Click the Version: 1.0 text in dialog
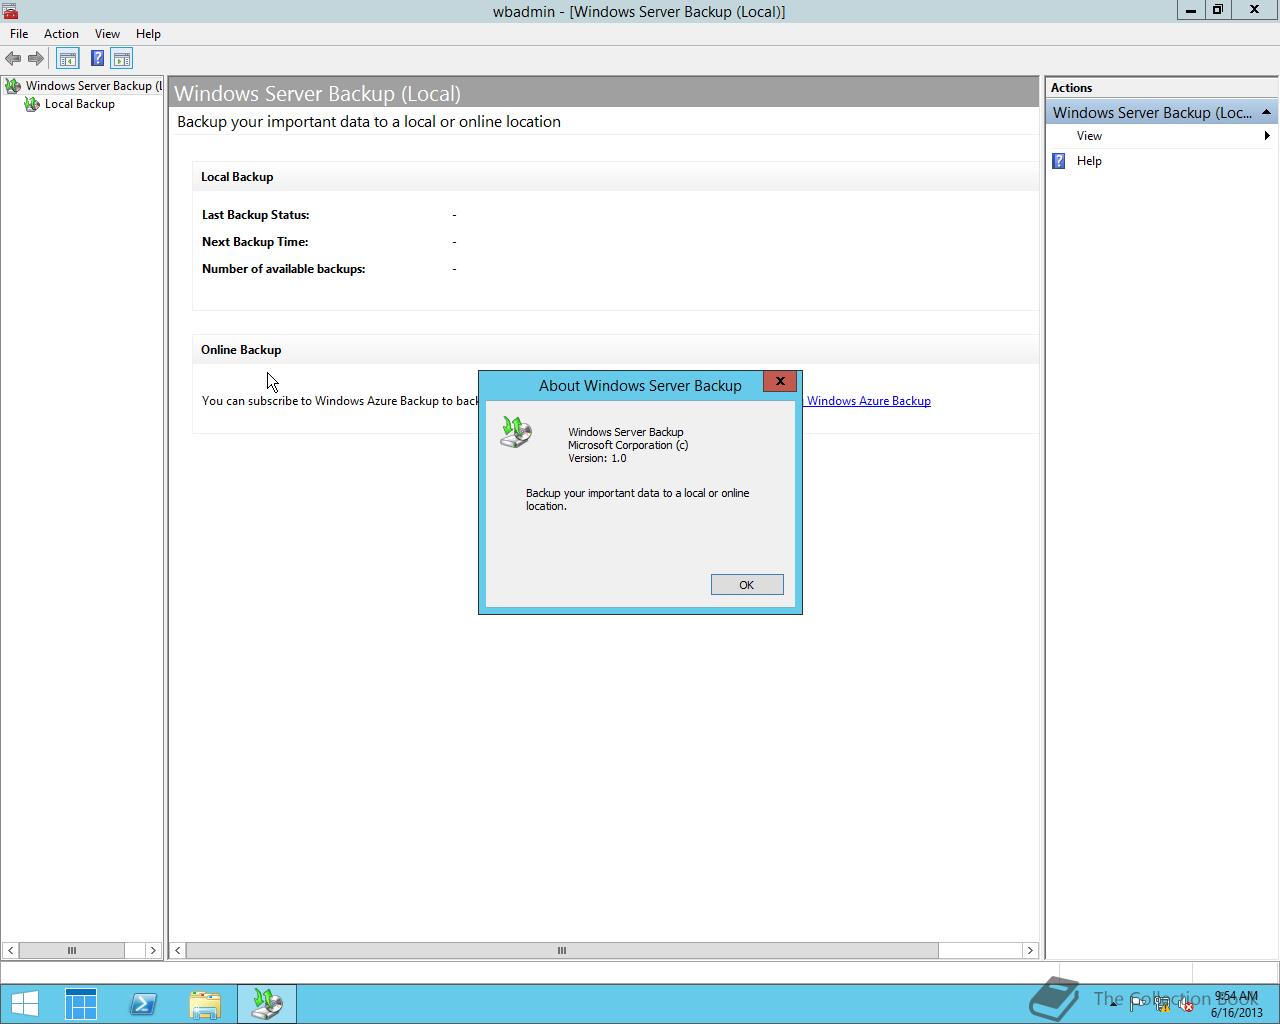 tap(597, 458)
